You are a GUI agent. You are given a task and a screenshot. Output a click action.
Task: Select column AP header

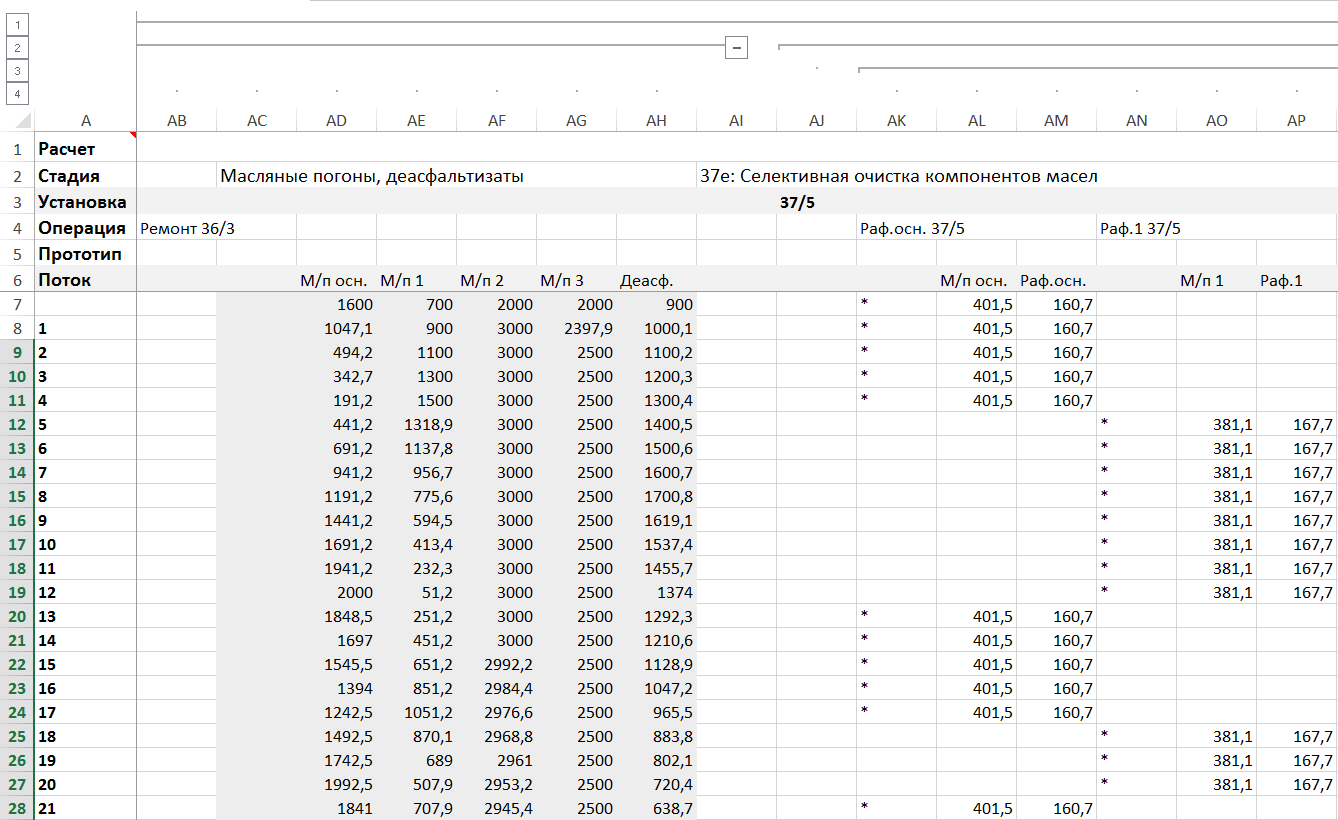point(1296,121)
